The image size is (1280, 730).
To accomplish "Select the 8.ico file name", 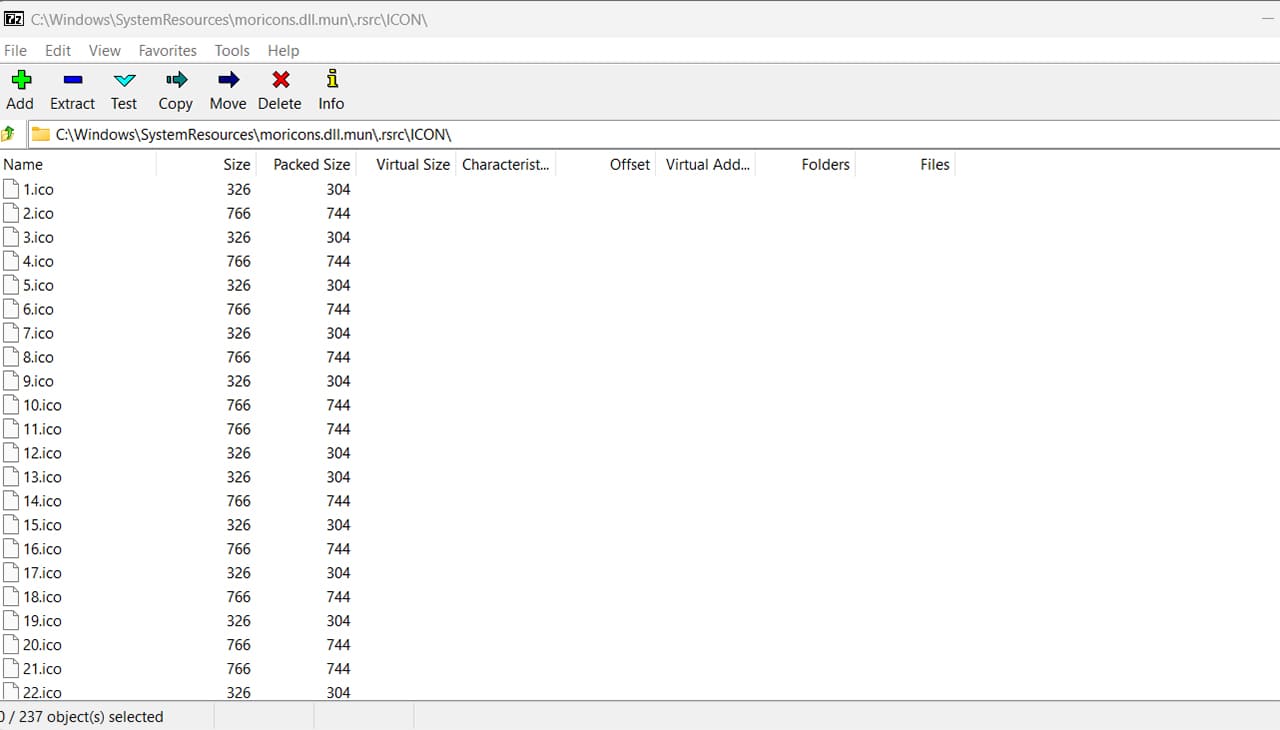I will pos(38,357).
